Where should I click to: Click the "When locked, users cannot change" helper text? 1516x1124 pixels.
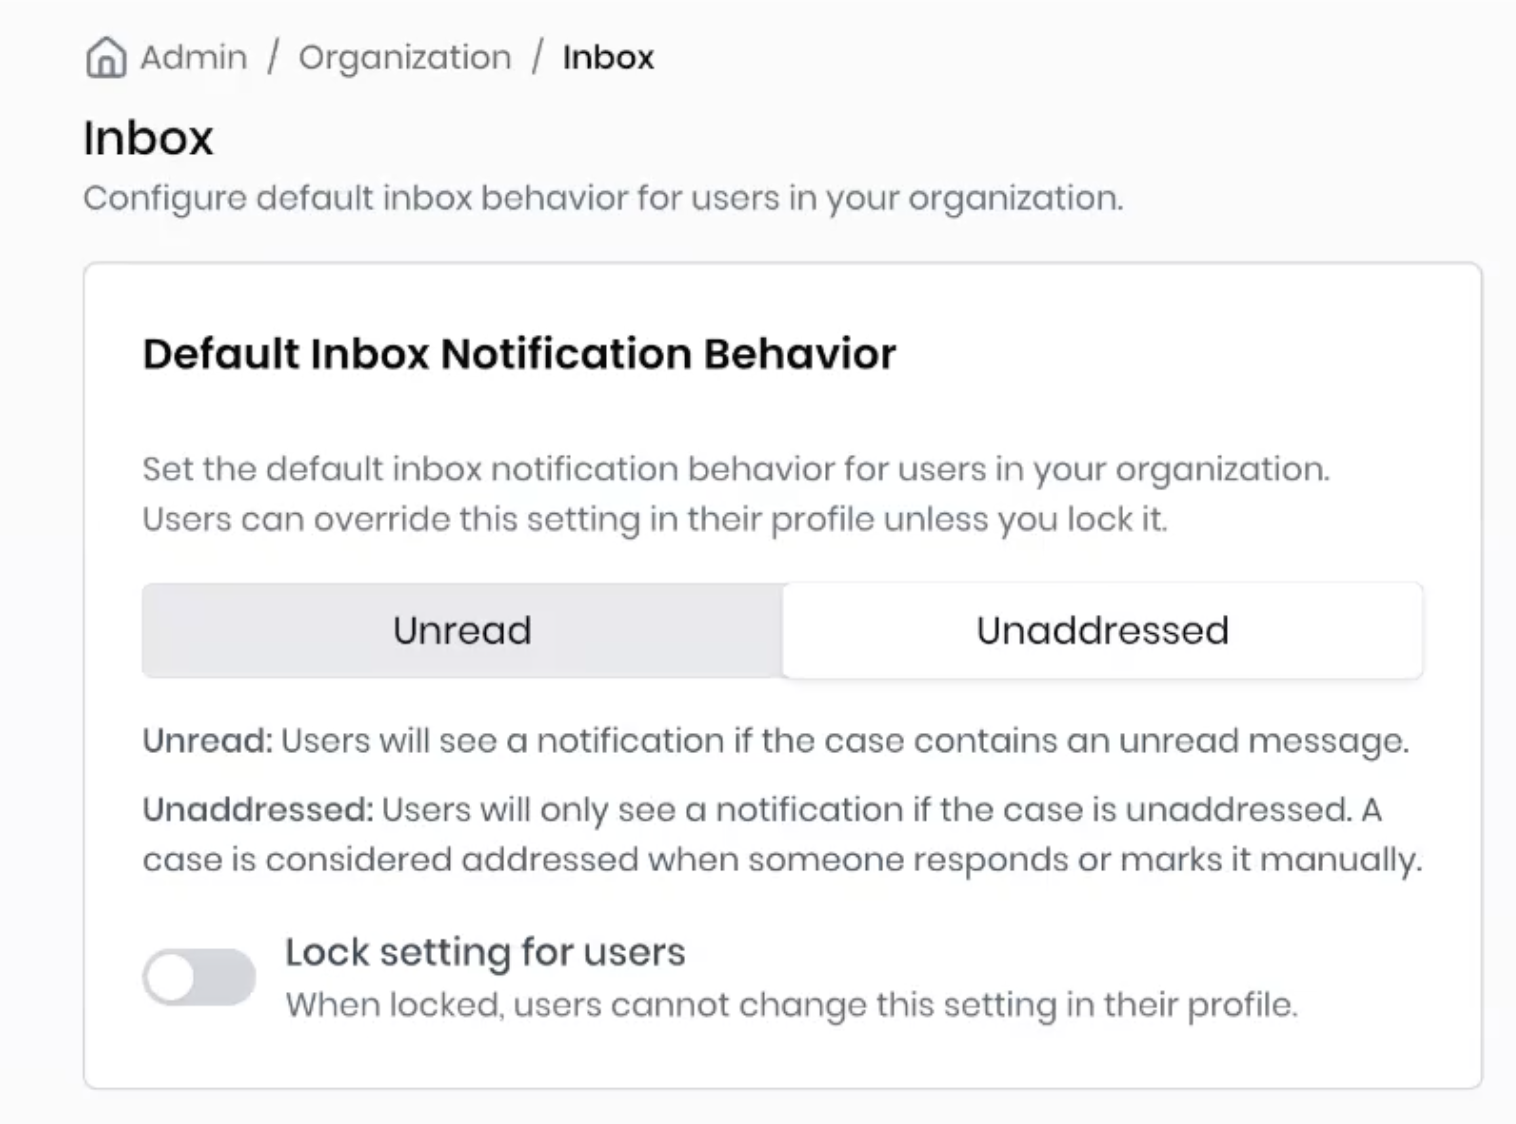click(791, 1005)
